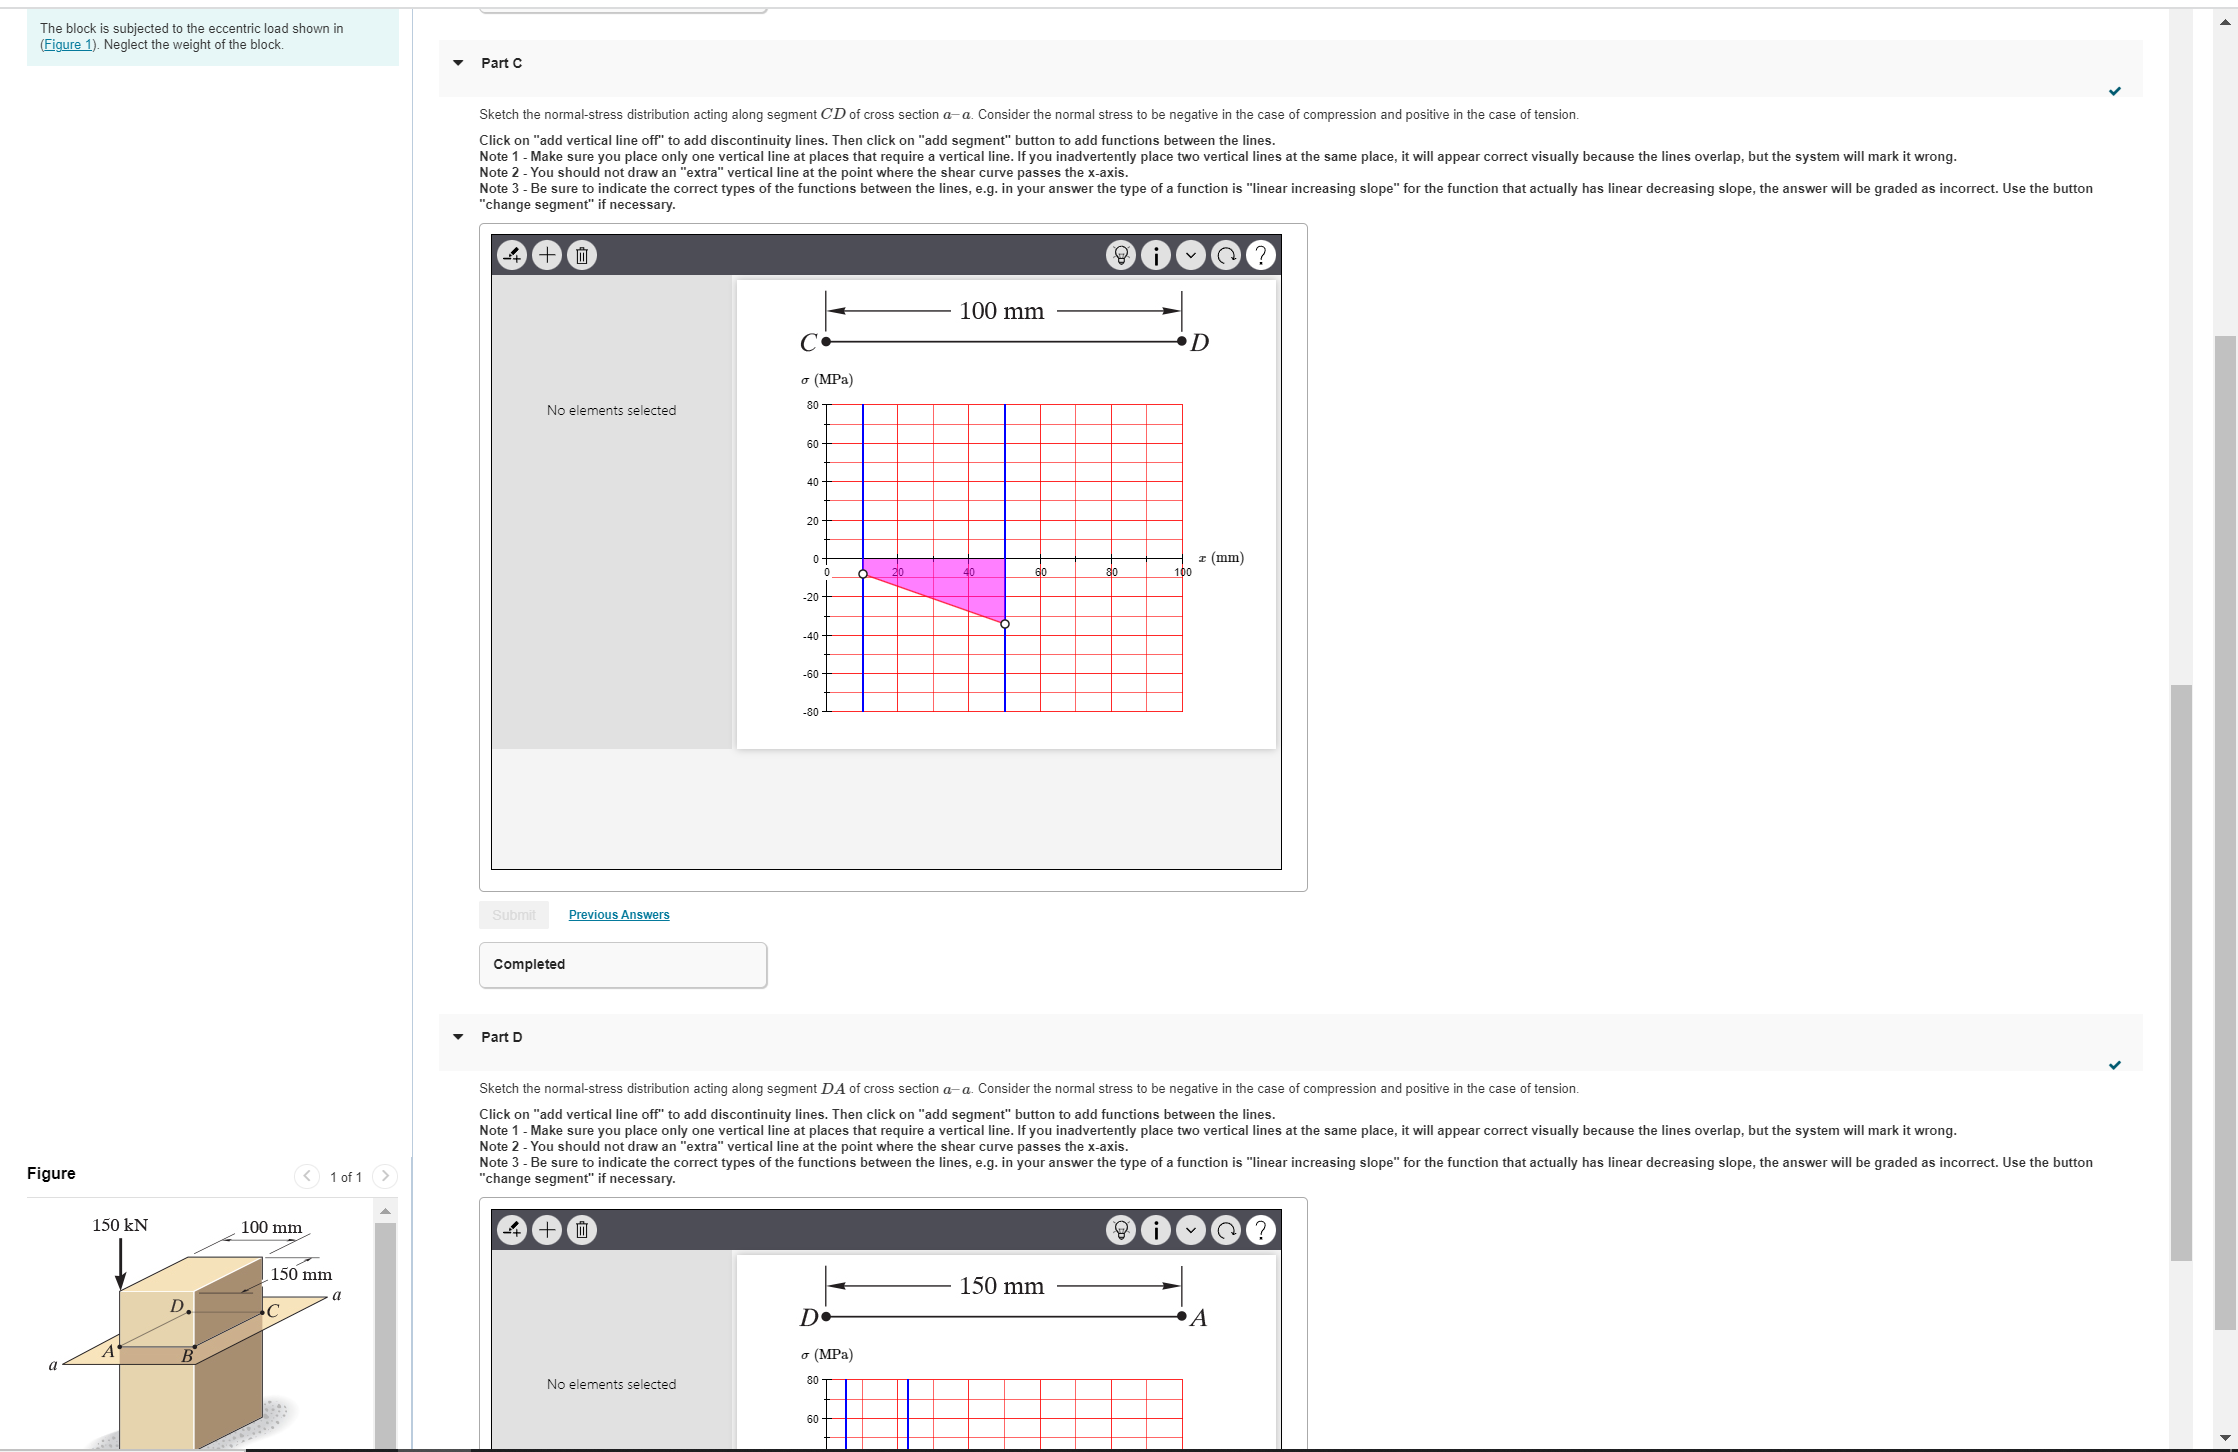Select the trash icon in Part D toolbar
Image resolution: width=2238 pixels, height=1452 pixels.
point(582,1230)
